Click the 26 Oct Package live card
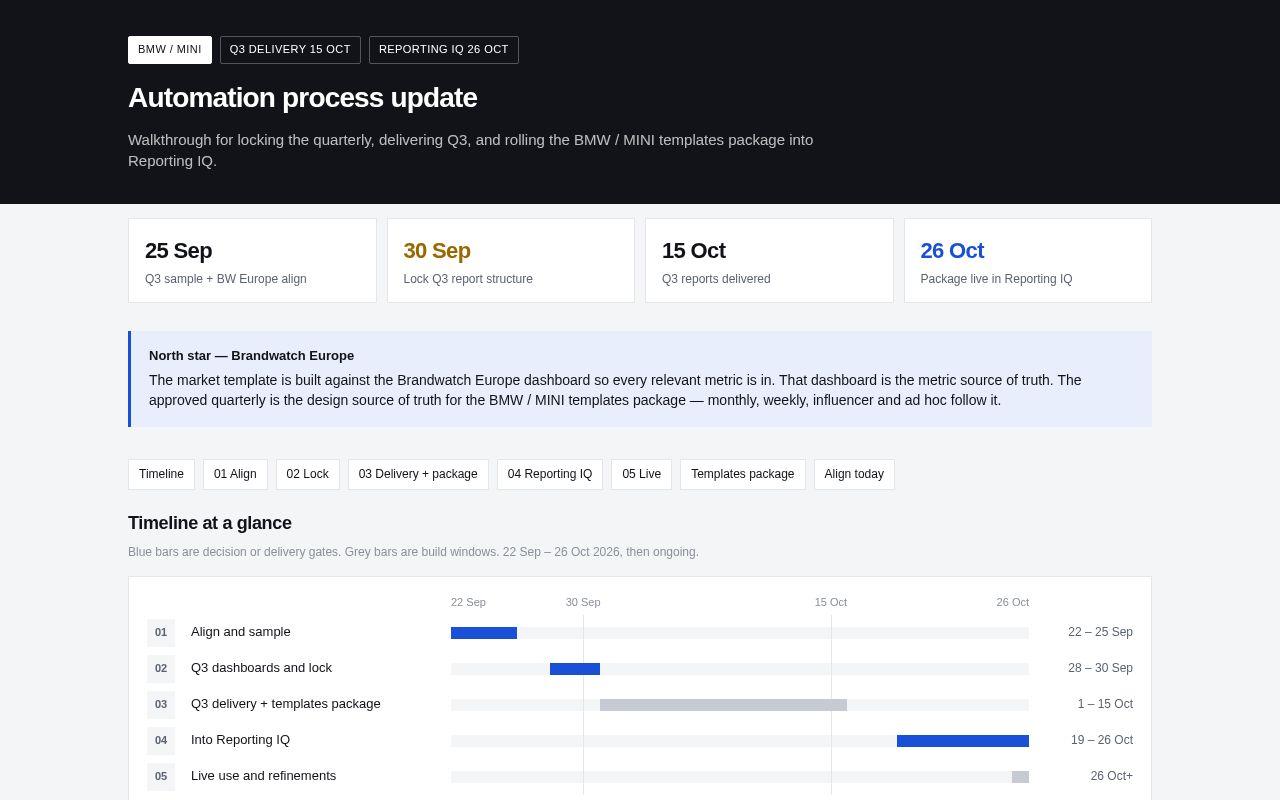The height and width of the screenshot is (800, 1280). [x=1028, y=261]
